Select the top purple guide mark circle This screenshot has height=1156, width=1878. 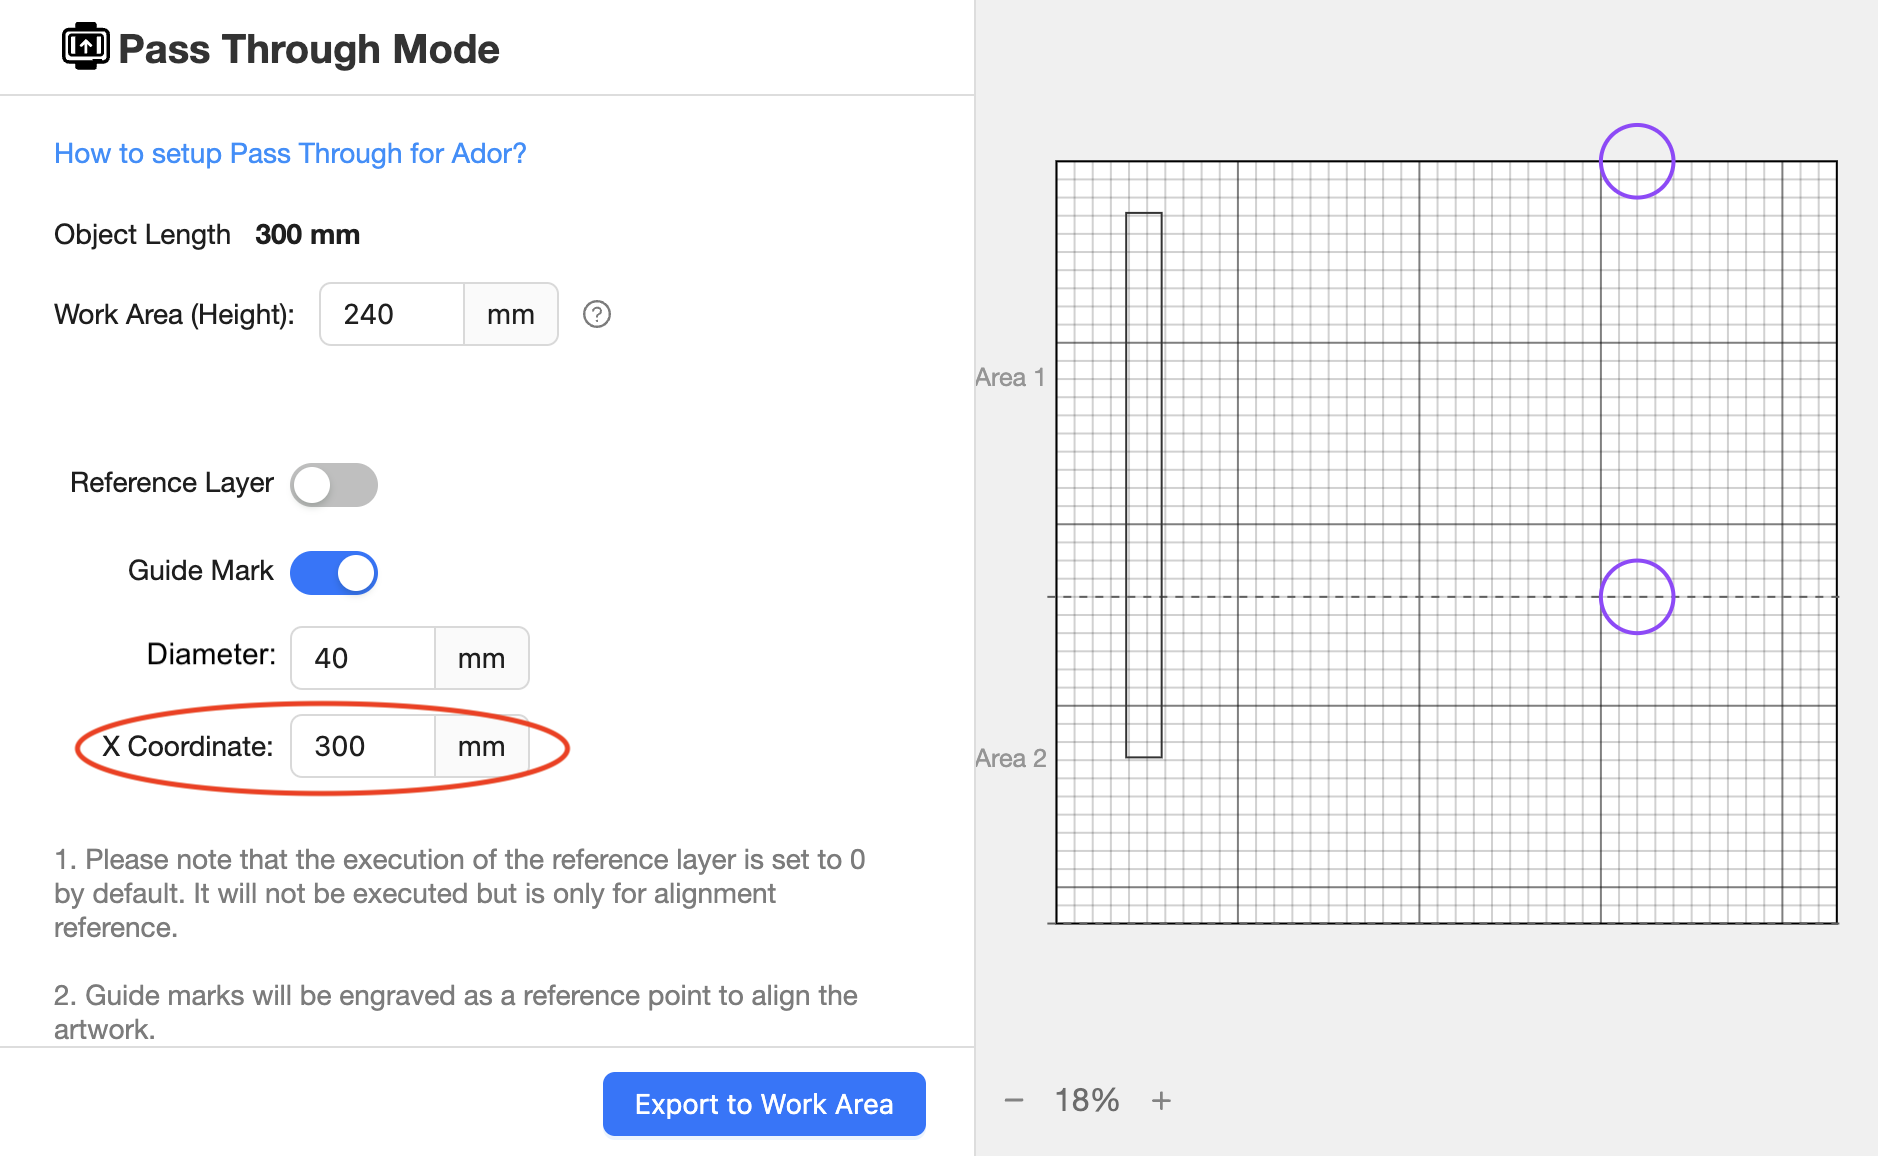(x=1637, y=161)
